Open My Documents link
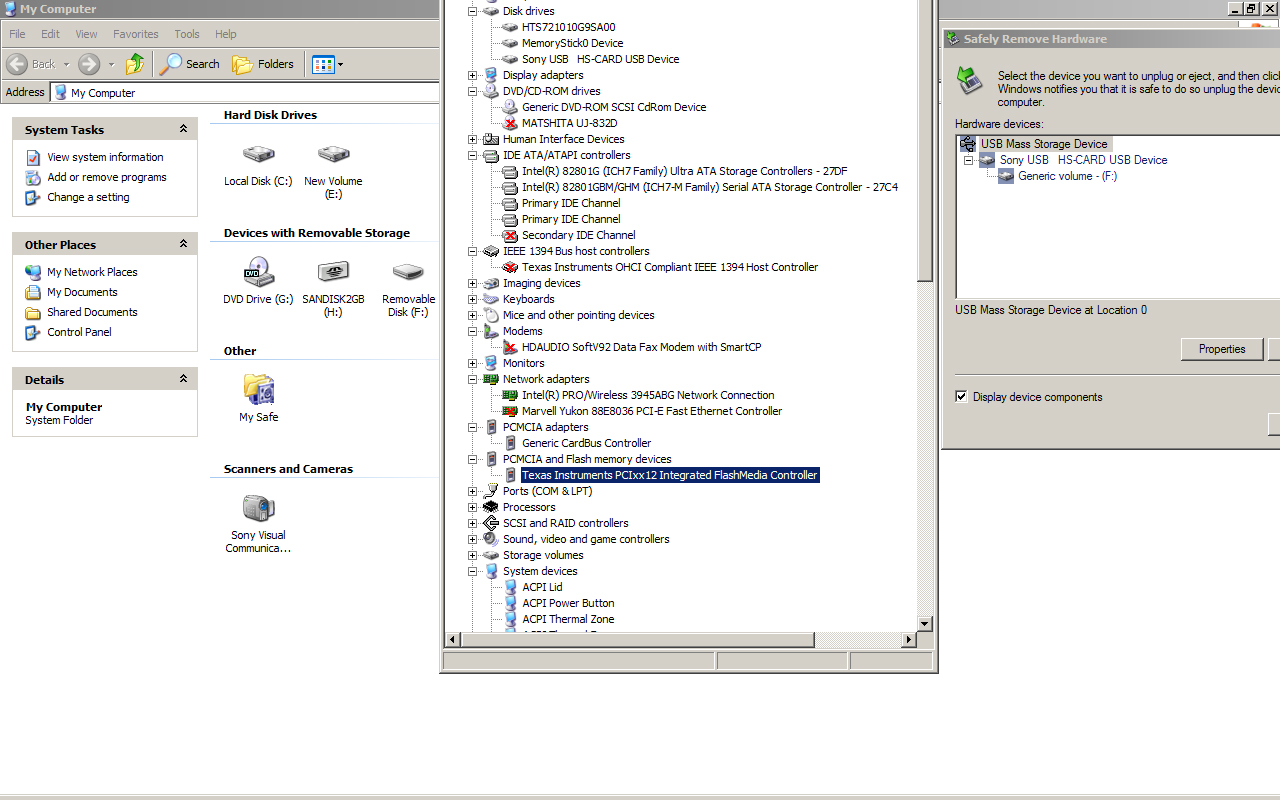The image size is (1280, 800). [82, 292]
